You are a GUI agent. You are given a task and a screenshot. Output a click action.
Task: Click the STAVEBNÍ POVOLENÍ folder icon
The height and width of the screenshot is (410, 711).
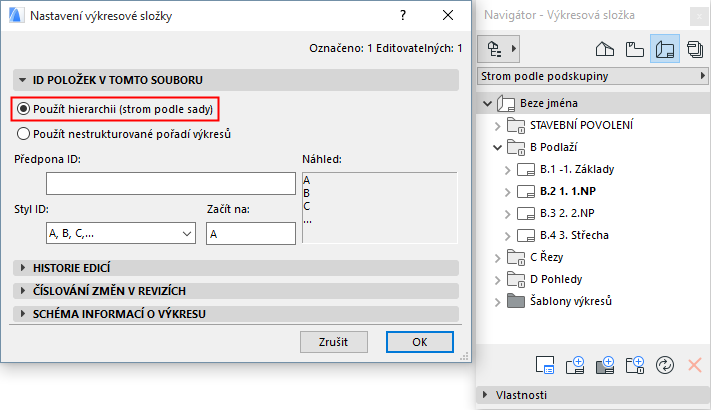coord(516,125)
